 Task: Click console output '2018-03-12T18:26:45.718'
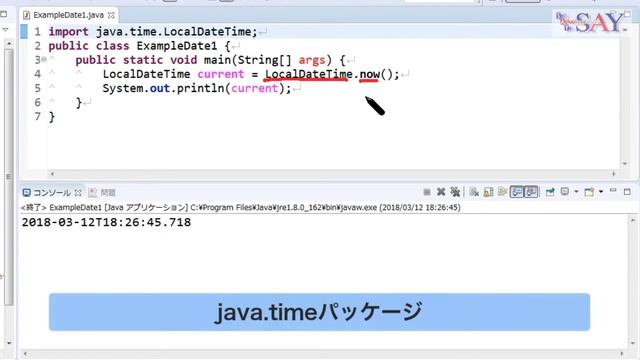click(x=106, y=222)
